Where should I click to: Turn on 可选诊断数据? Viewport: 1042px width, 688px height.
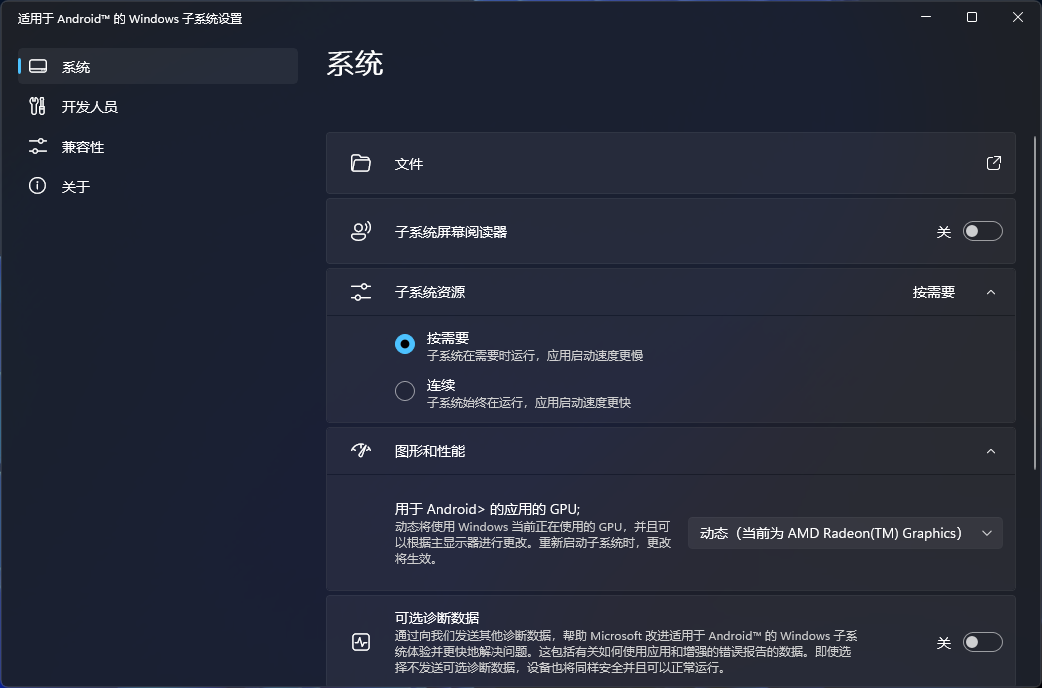[982, 641]
